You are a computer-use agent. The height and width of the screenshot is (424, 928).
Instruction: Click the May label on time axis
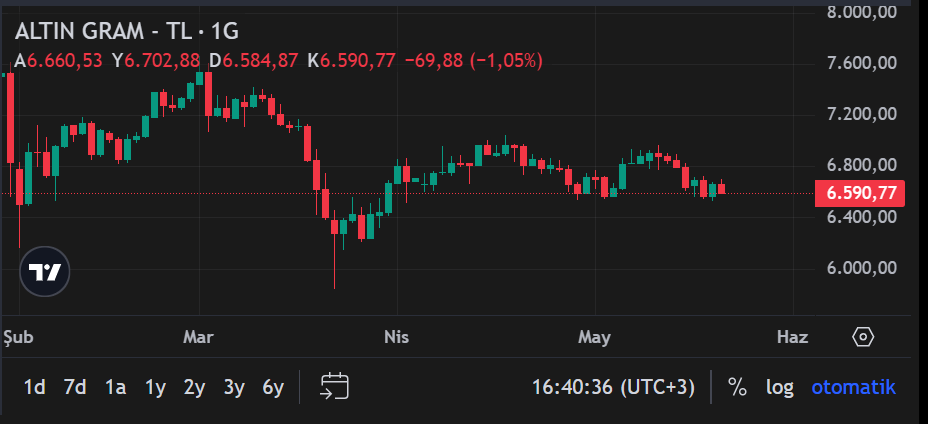click(x=594, y=338)
